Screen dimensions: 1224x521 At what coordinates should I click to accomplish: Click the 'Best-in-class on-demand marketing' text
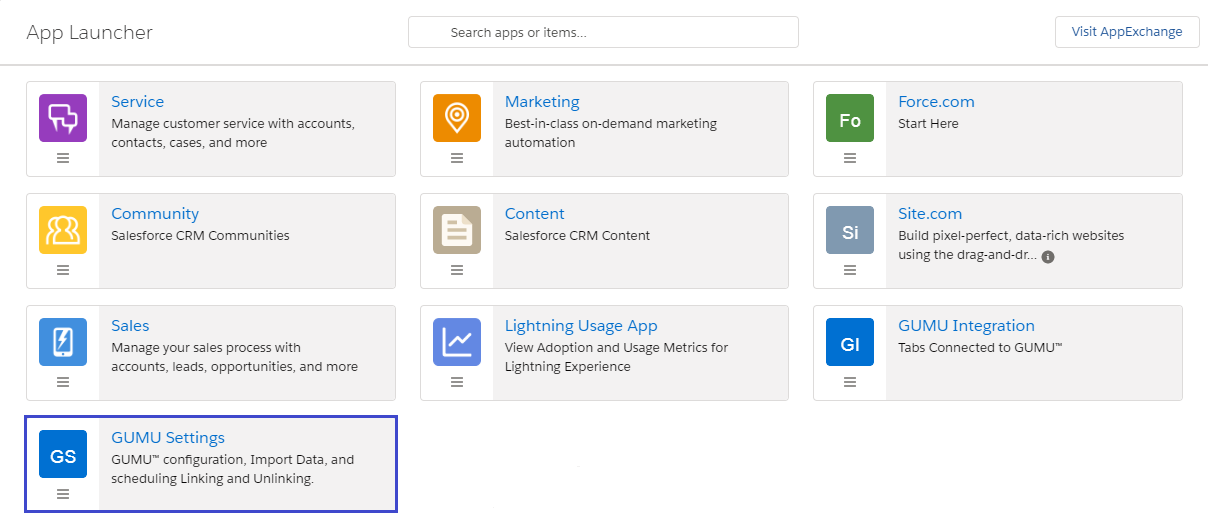coord(611,124)
